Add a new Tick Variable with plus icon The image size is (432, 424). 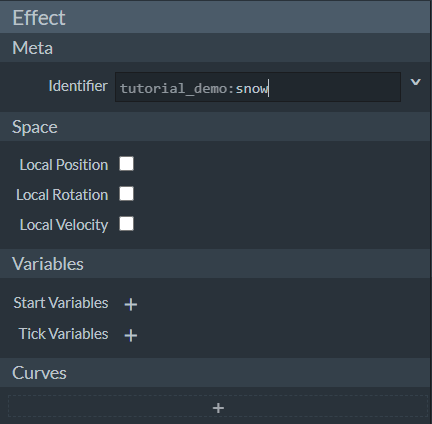pyautogui.click(x=131, y=335)
